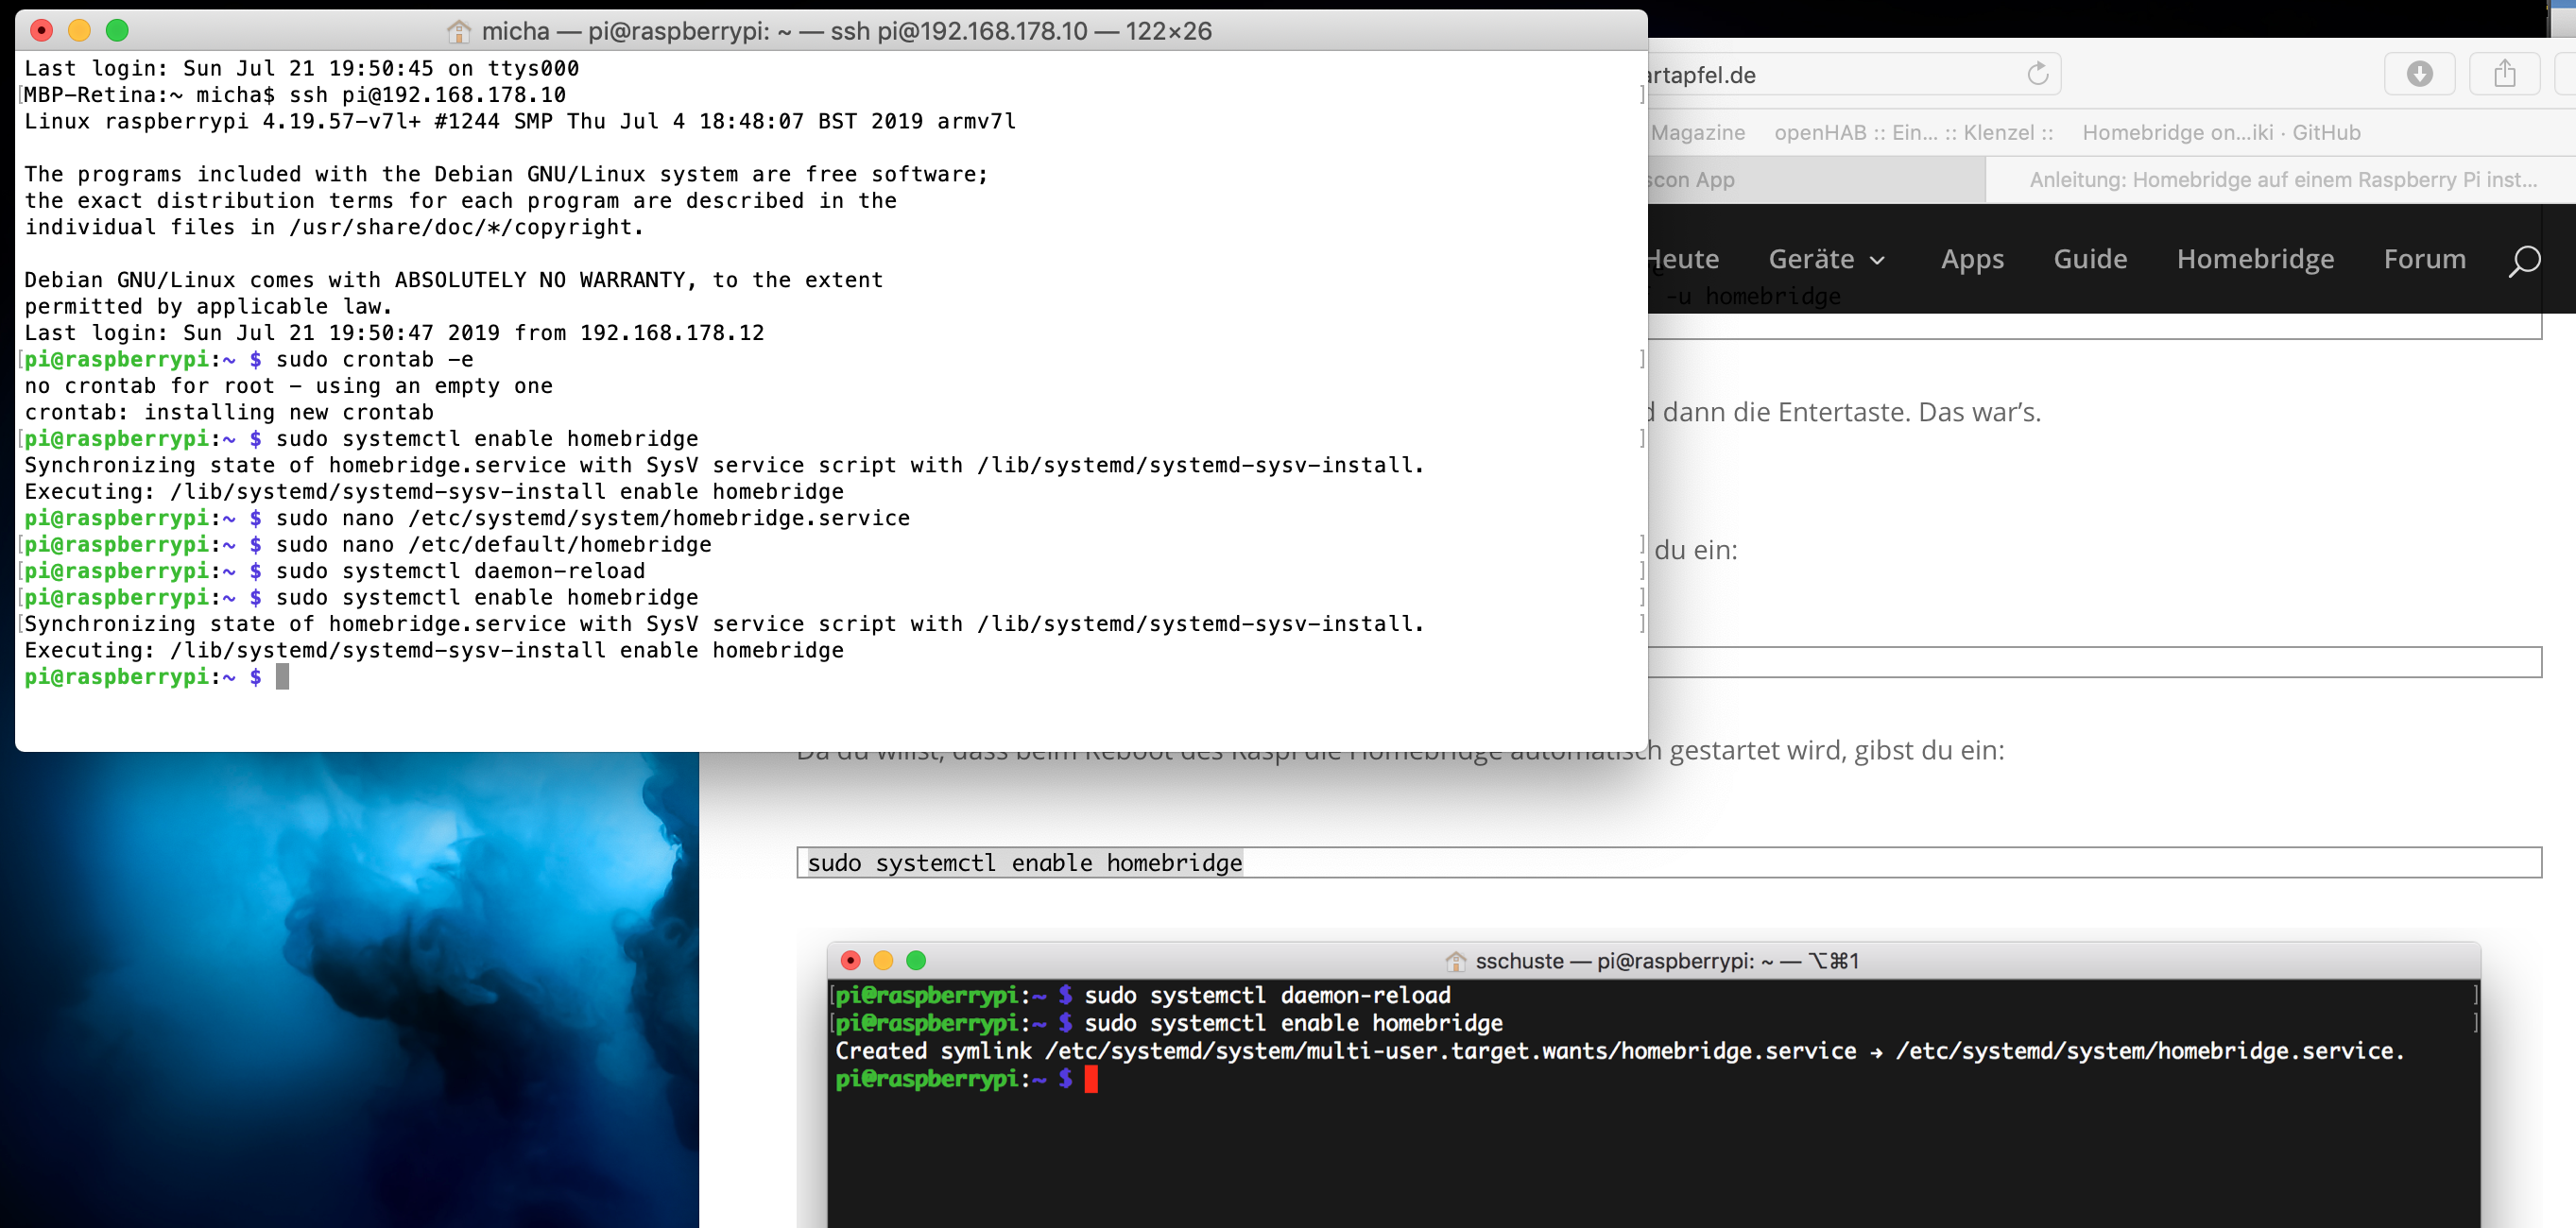2576x1228 pixels.
Task: Open the Guide navigation item
Action: tap(2090, 259)
